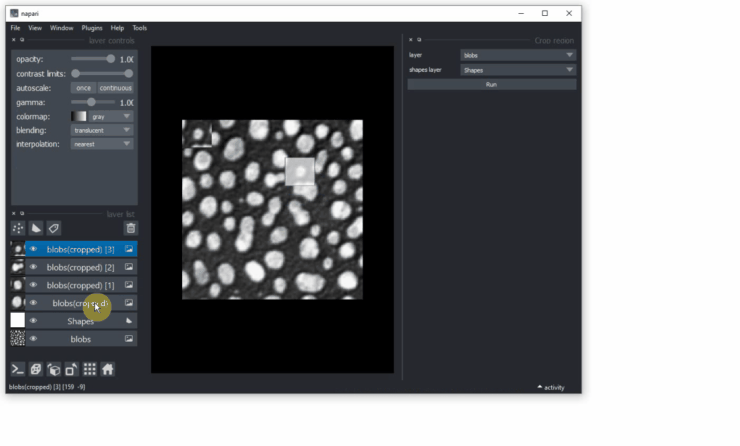Enable grid view mode

click(89, 369)
